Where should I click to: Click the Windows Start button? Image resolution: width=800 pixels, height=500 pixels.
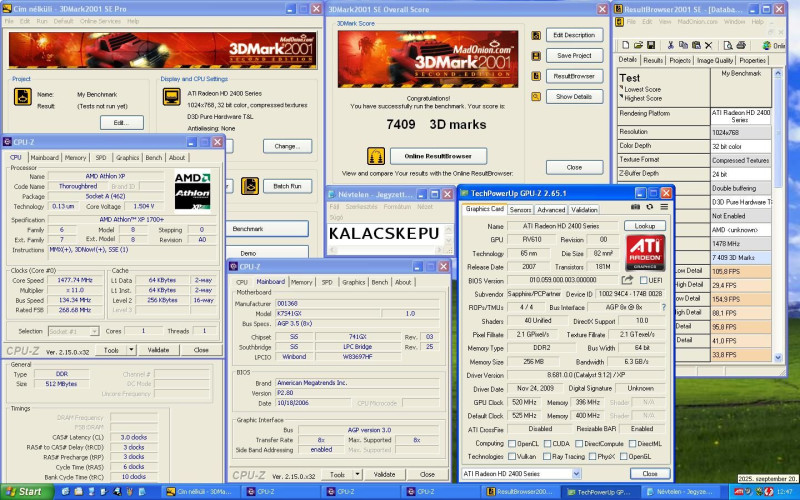(26, 492)
